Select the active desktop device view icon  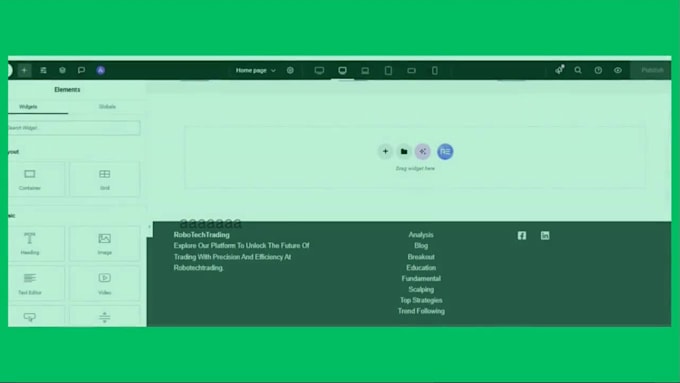pos(343,70)
